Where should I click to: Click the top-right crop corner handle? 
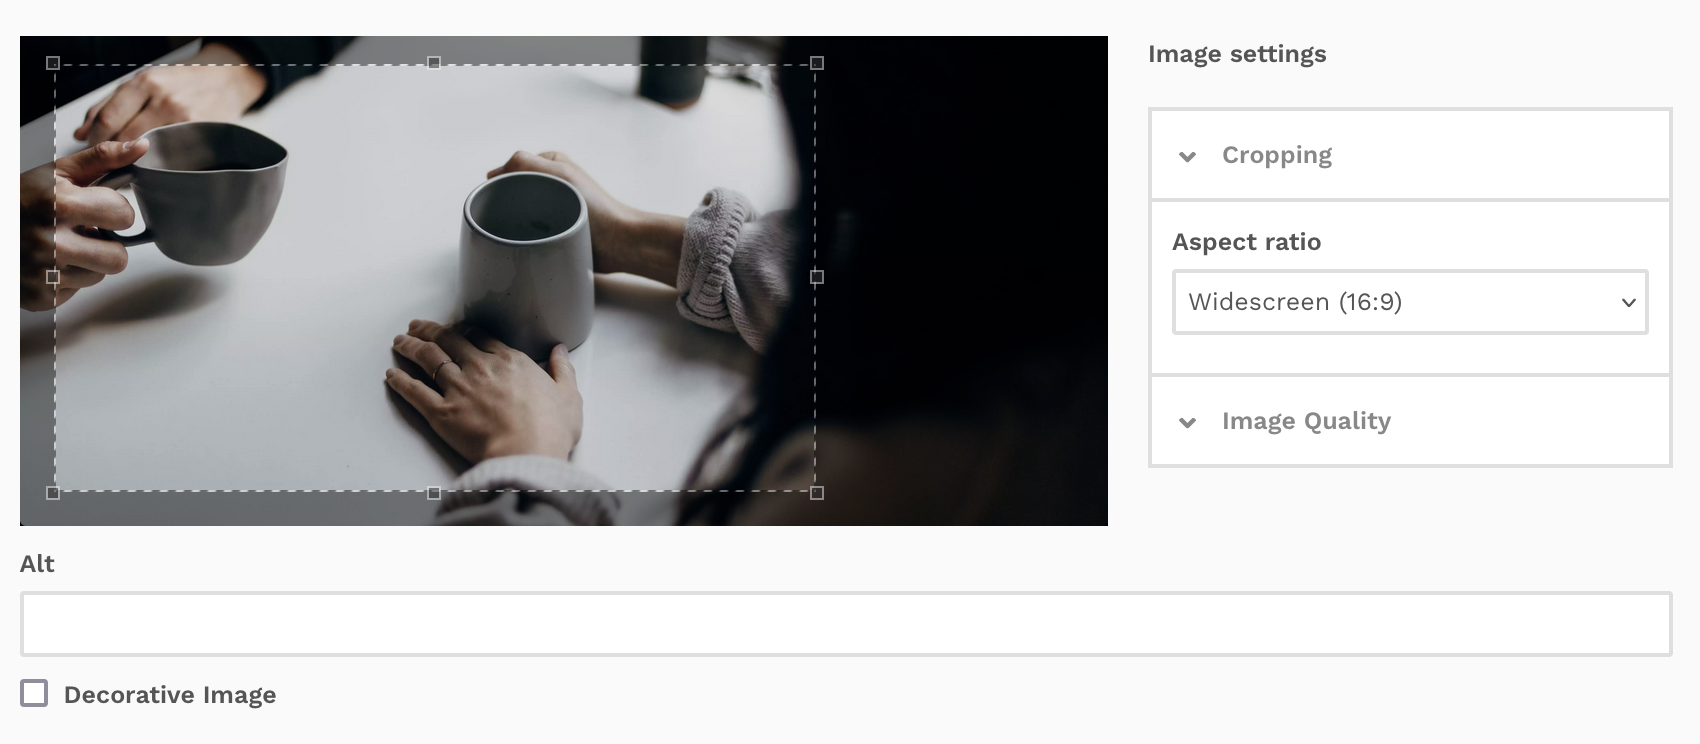coord(817,63)
